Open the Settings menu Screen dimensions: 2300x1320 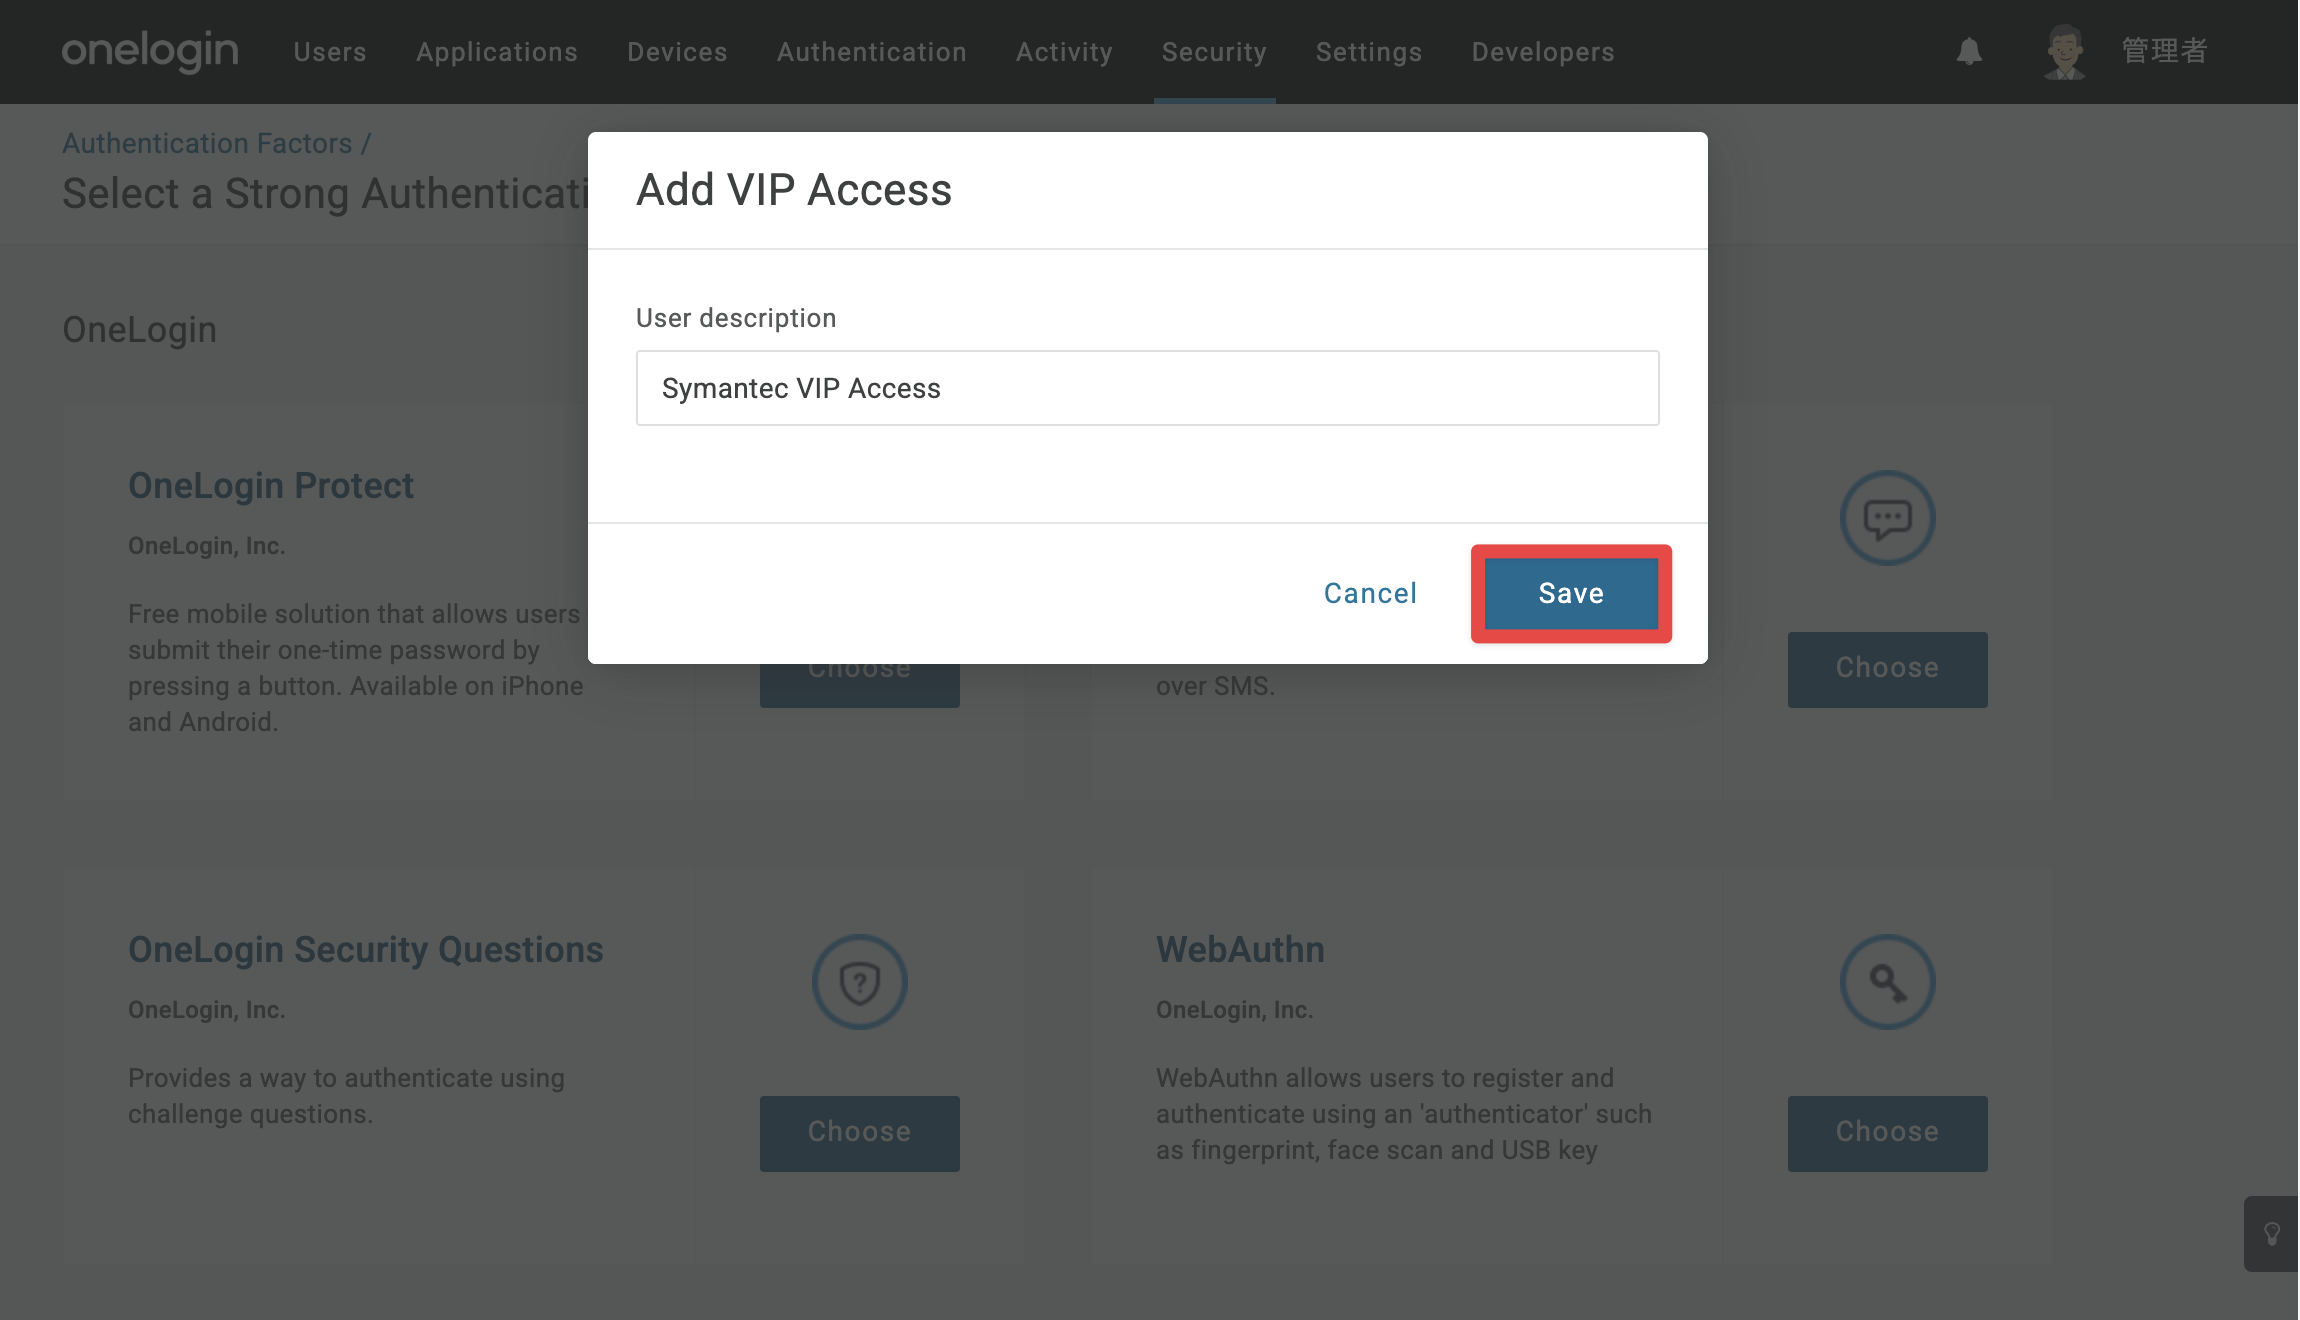point(1369,52)
